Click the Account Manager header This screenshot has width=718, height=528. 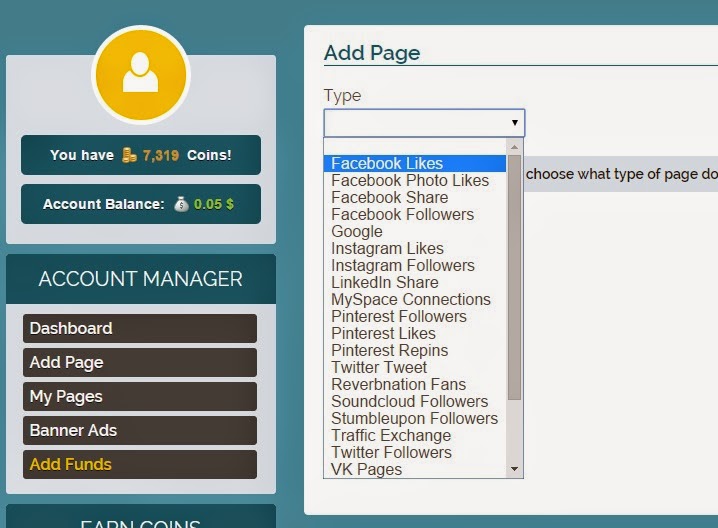(x=141, y=279)
